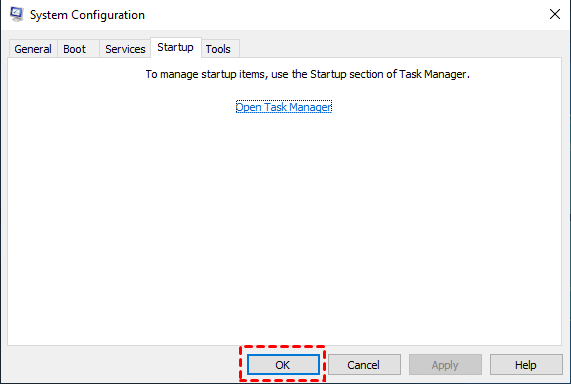Dismiss the dialog without saving using Cancel
This screenshot has width=571, height=384.
click(364, 364)
